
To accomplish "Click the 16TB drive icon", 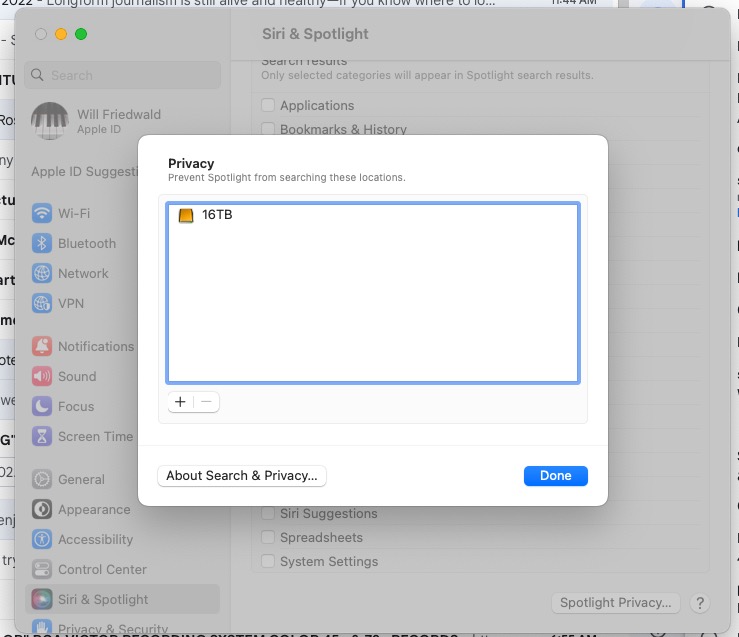I will pos(186,215).
